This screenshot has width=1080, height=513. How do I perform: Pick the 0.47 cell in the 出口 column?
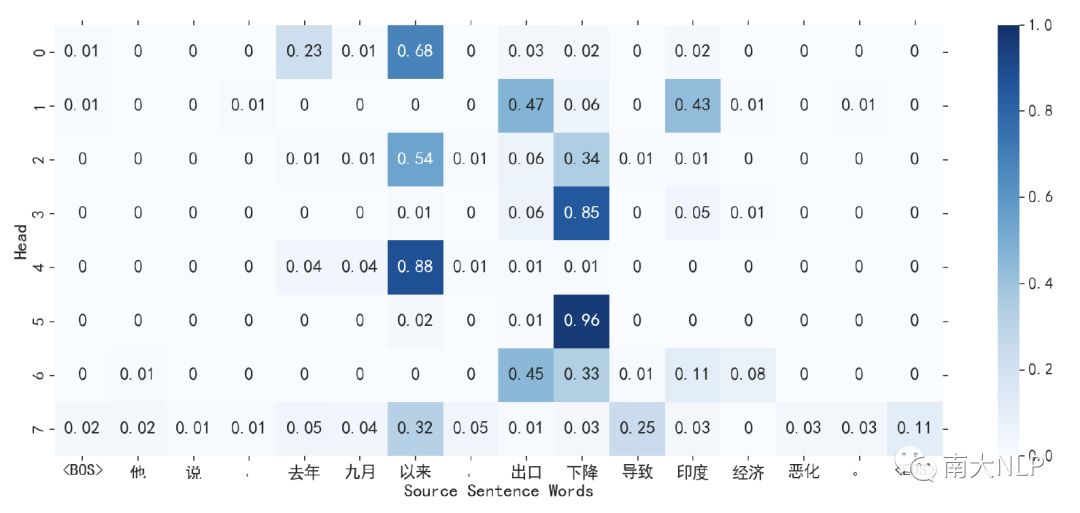click(526, 105)
